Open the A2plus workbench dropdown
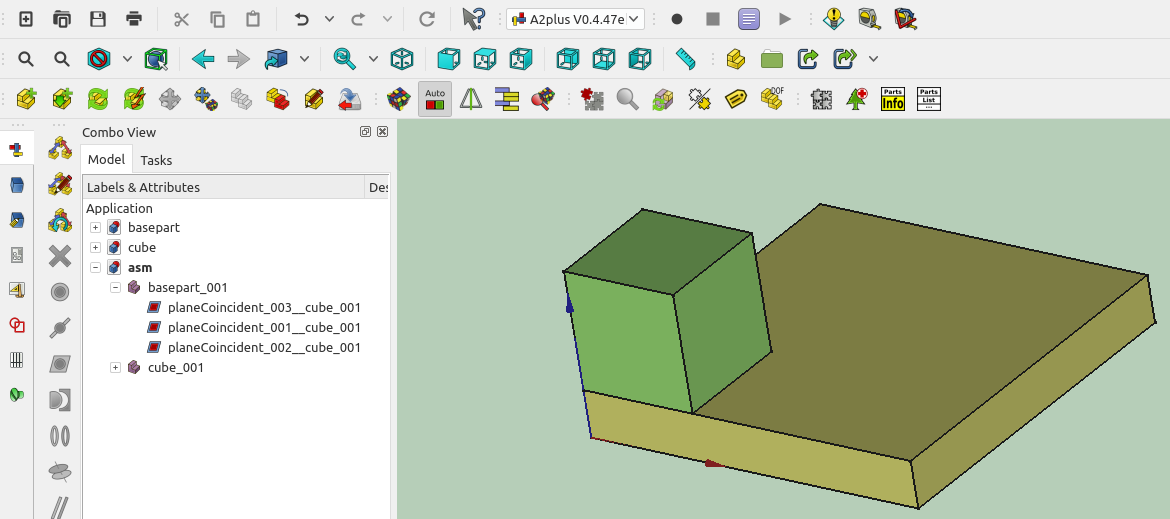This screenshot has height=519, width=1170. tap(575, 19)
